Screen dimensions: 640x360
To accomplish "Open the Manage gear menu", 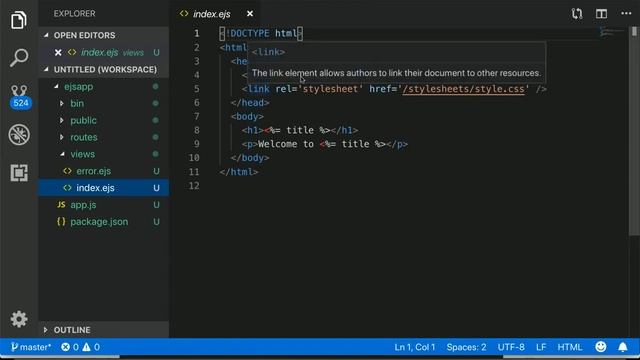I will tap(19, 319).
